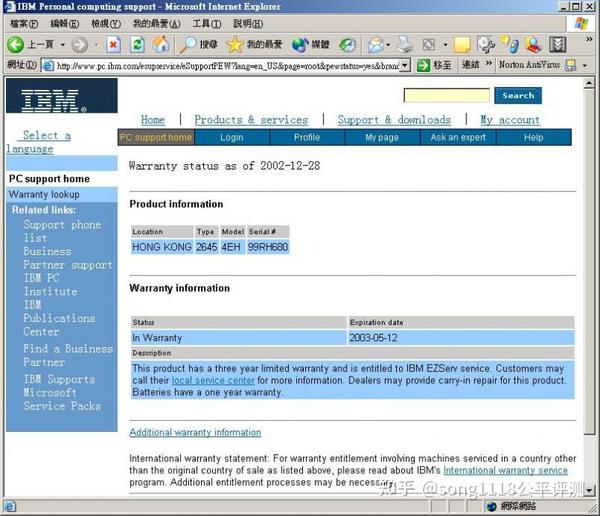Image resolution: width=600 pixels, height=516 pixels.
Task: Click the Print toolbar icon
Action: 405,45
